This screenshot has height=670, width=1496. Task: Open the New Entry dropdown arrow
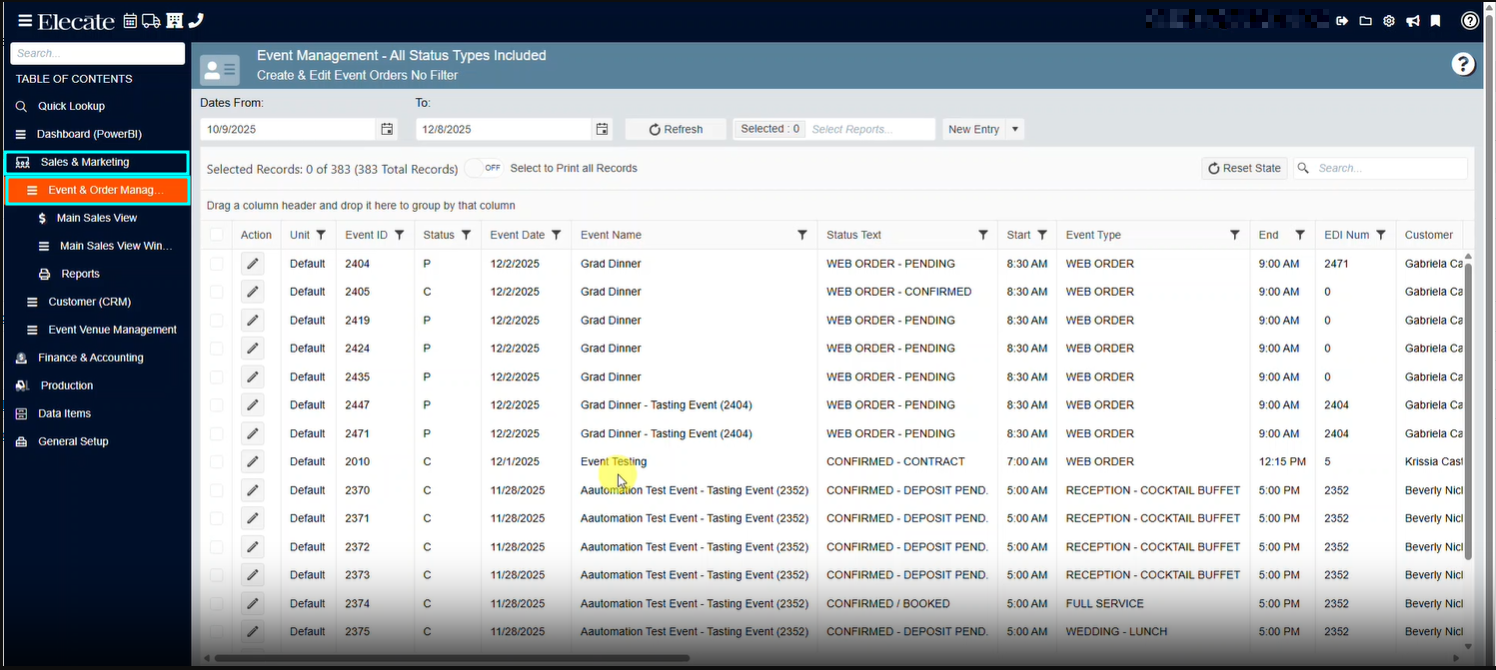point(1015,129)
